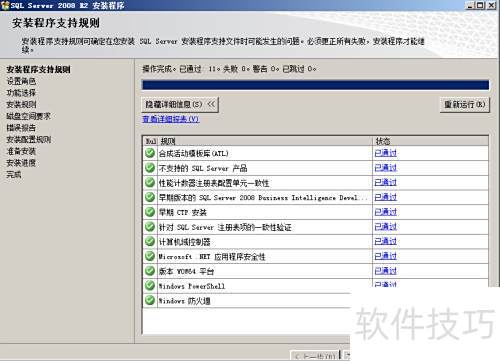Open 已通过 status link for 不支持的 SQL Server 产品
This screenshot has height=361, width=500.
pos(386,168)
